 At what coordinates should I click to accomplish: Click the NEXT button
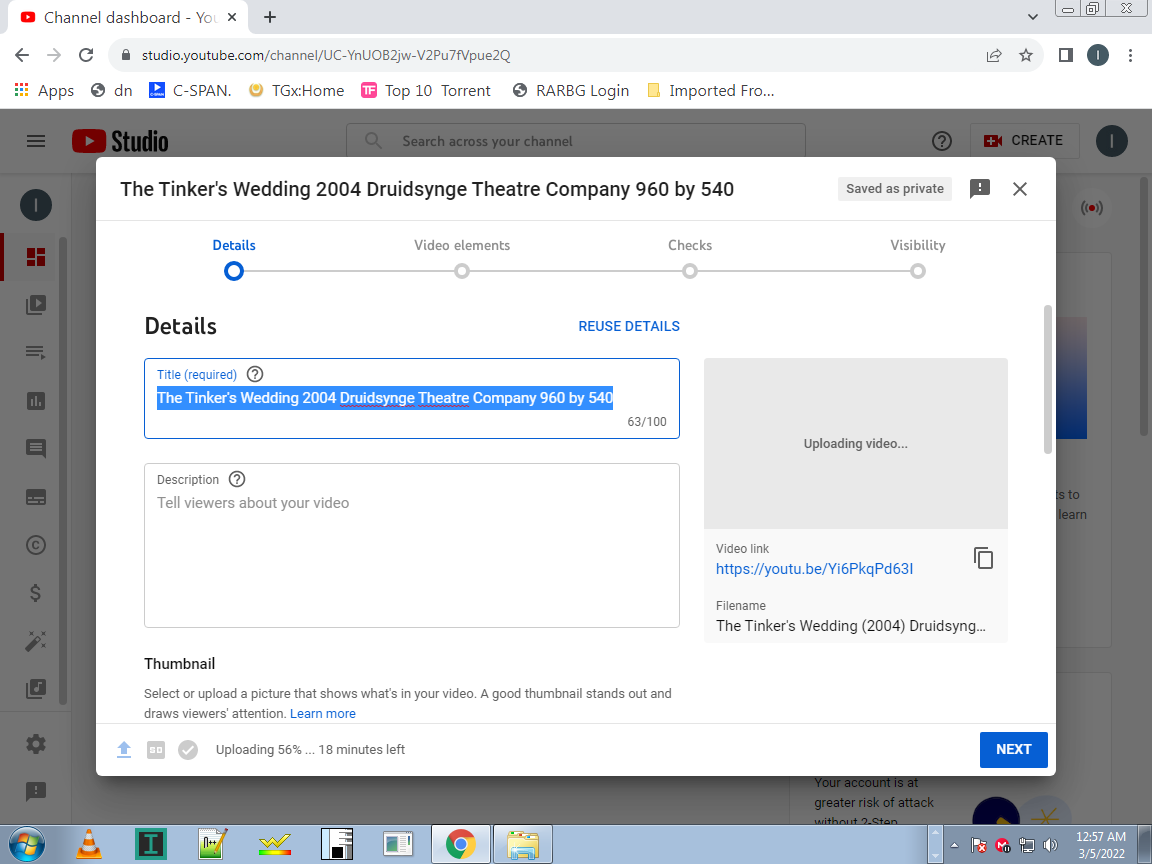pyautogui.click(x=1013, y=749)
